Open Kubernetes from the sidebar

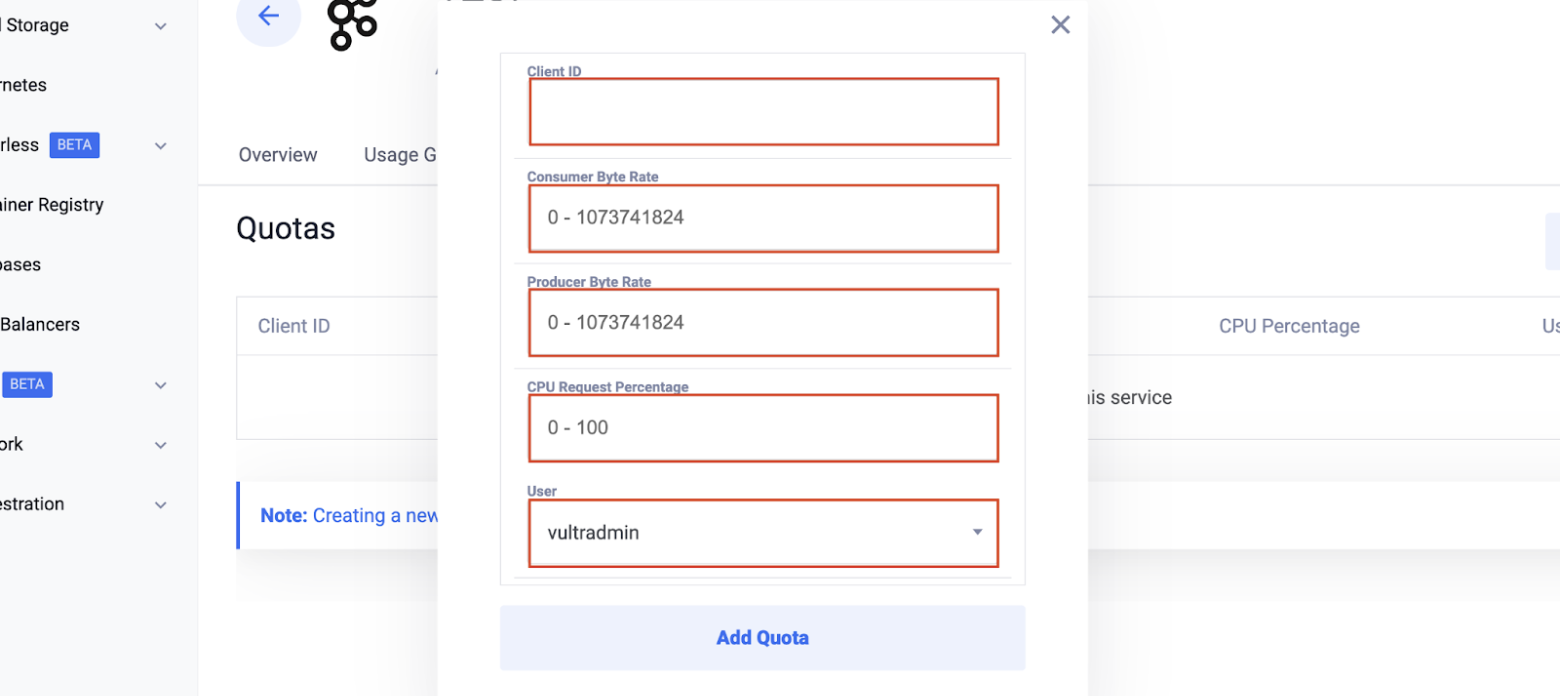click(x=23, y=85)
